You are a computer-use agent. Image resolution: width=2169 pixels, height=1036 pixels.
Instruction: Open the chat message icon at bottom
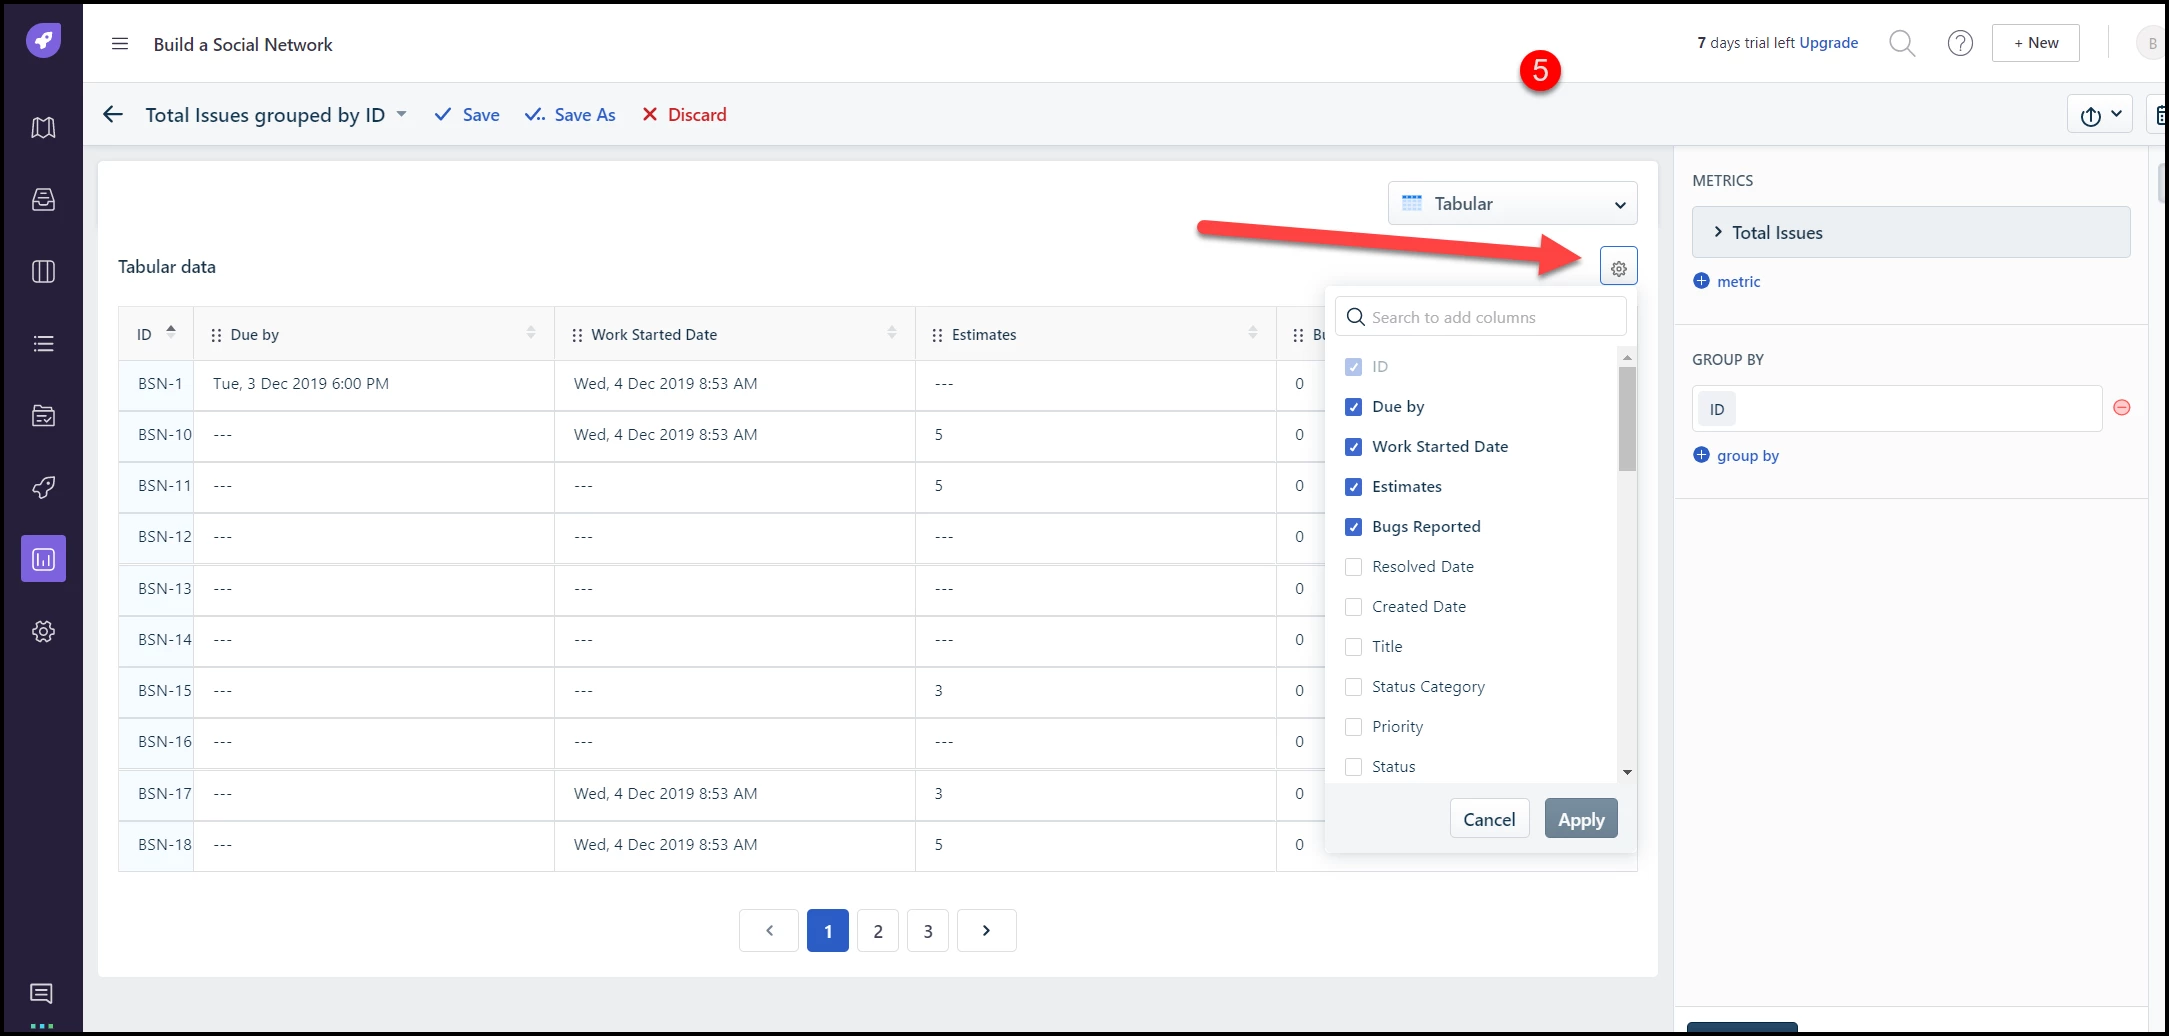42,993
